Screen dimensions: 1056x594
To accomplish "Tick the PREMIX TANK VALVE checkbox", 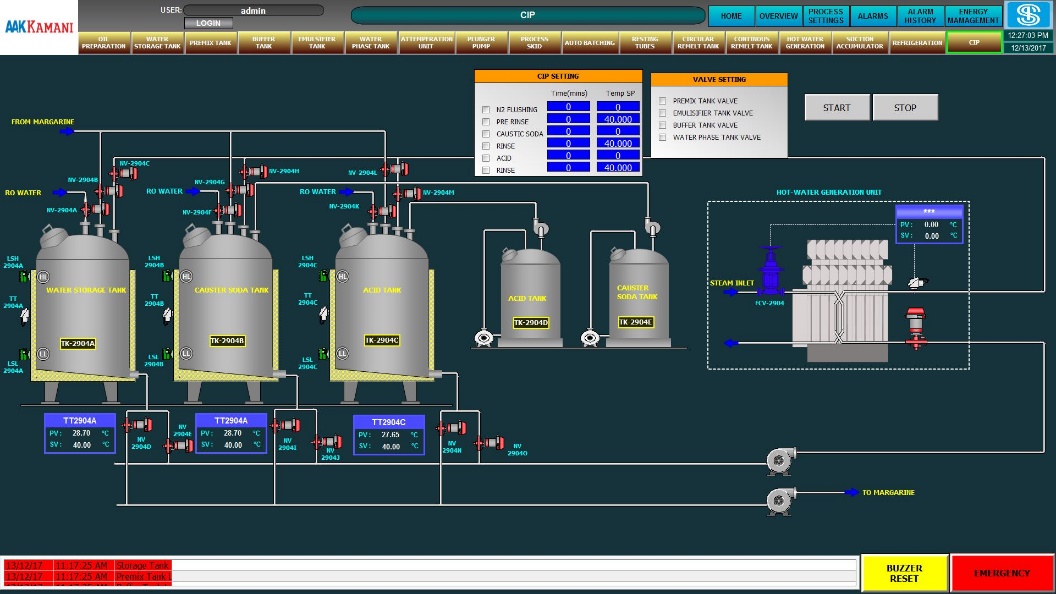I will pyautogui.click(x=663, y=101).
